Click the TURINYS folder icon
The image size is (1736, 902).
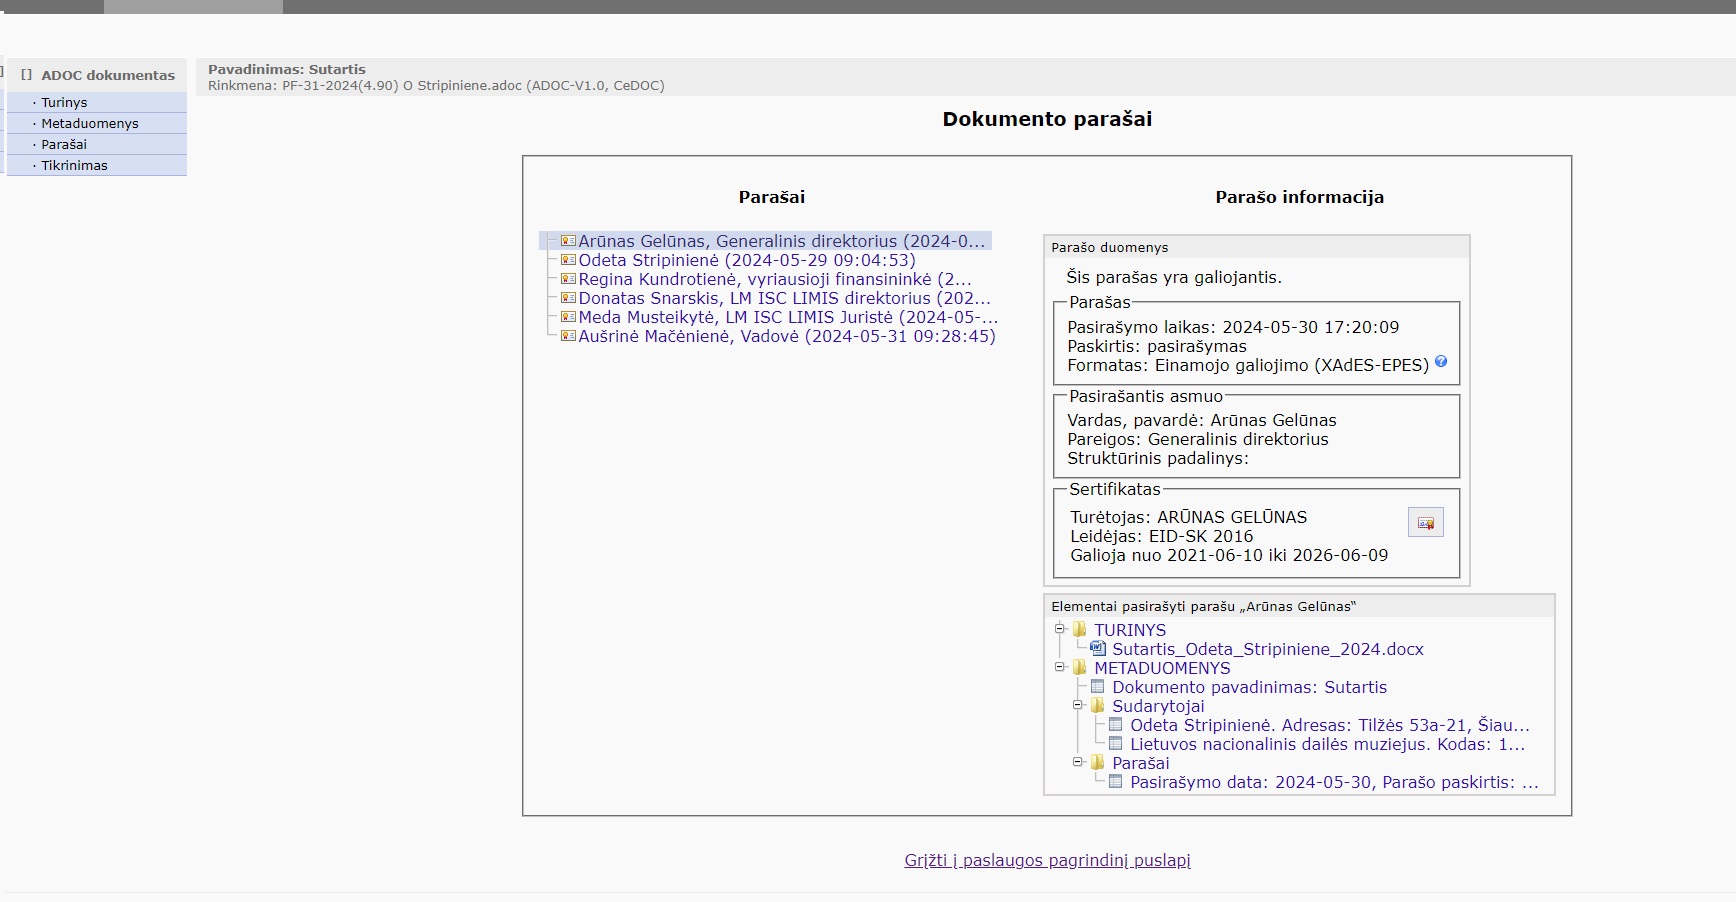click(1080, 629)
